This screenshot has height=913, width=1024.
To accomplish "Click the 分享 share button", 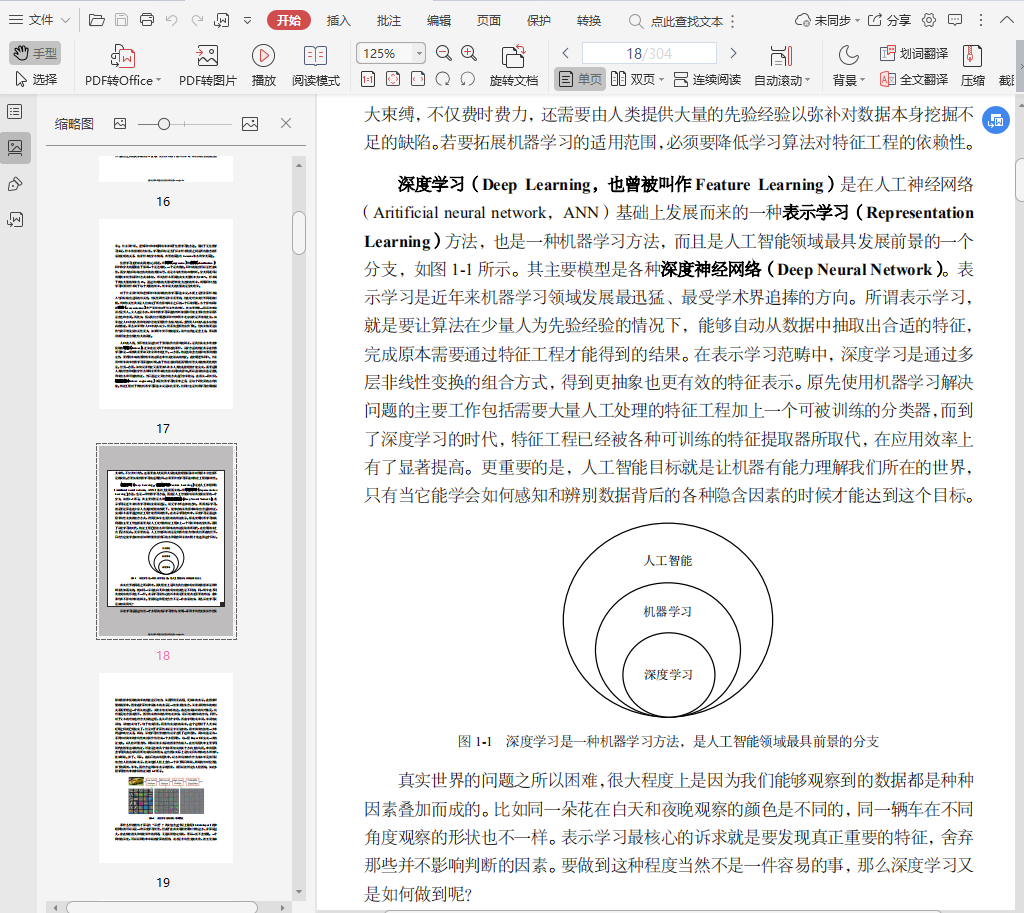I will pos(888,20).
